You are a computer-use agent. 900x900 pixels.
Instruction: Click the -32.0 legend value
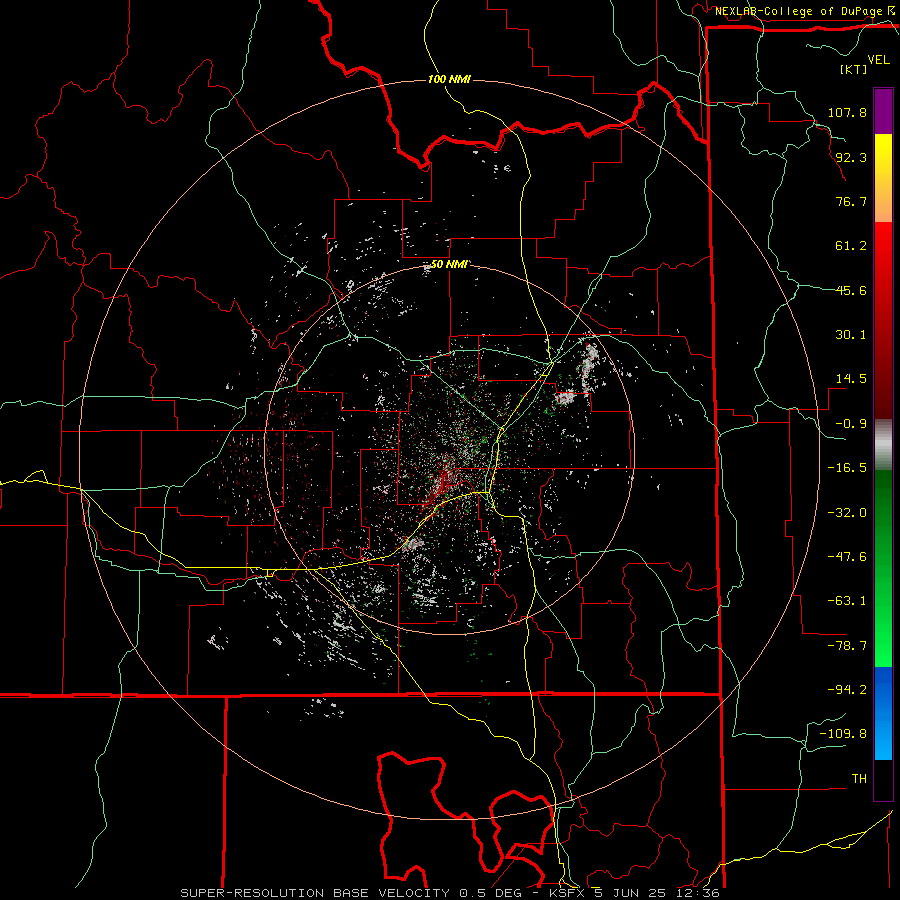coord(847,513)
